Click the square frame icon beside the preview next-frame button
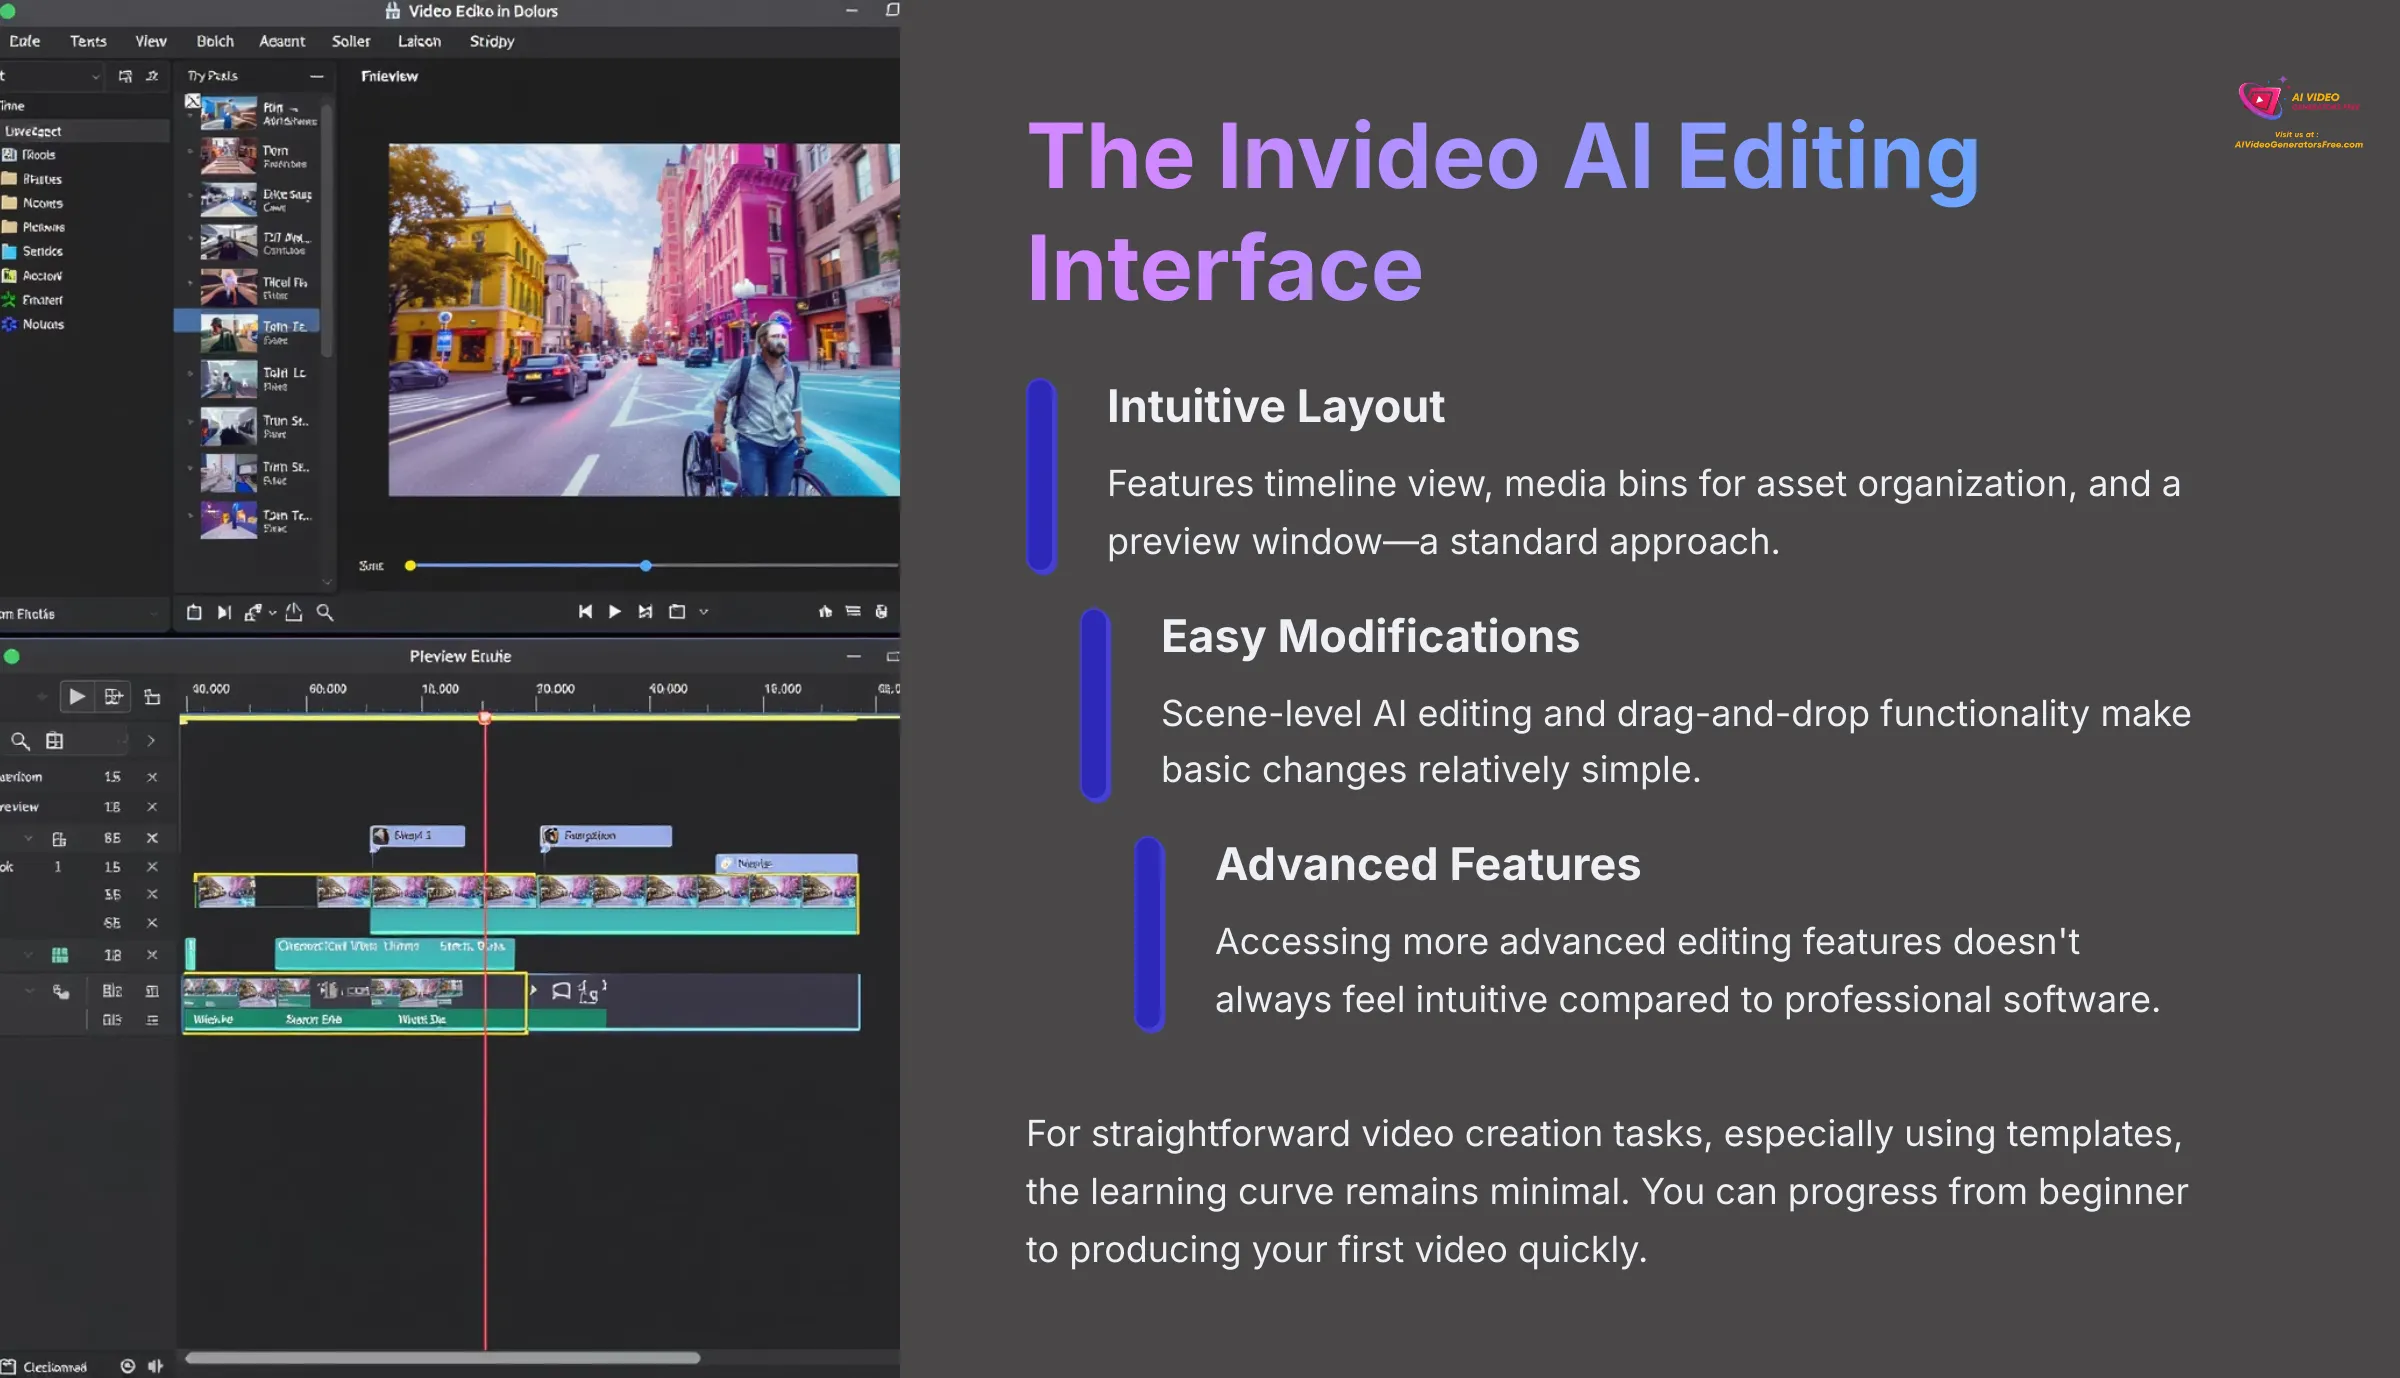 coord(677,612)
